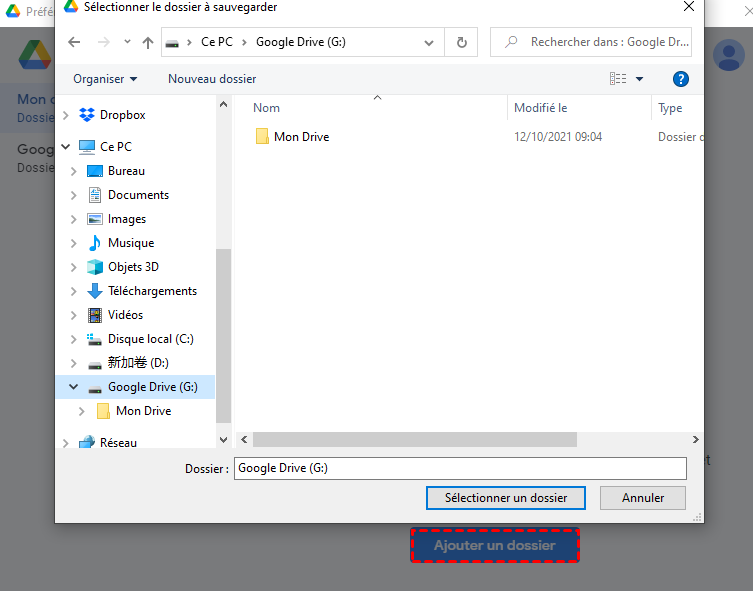The width and height of the screenshot is (753, 591).
Task: Expand the Dropbox tree node
Action: coord(66,115)
